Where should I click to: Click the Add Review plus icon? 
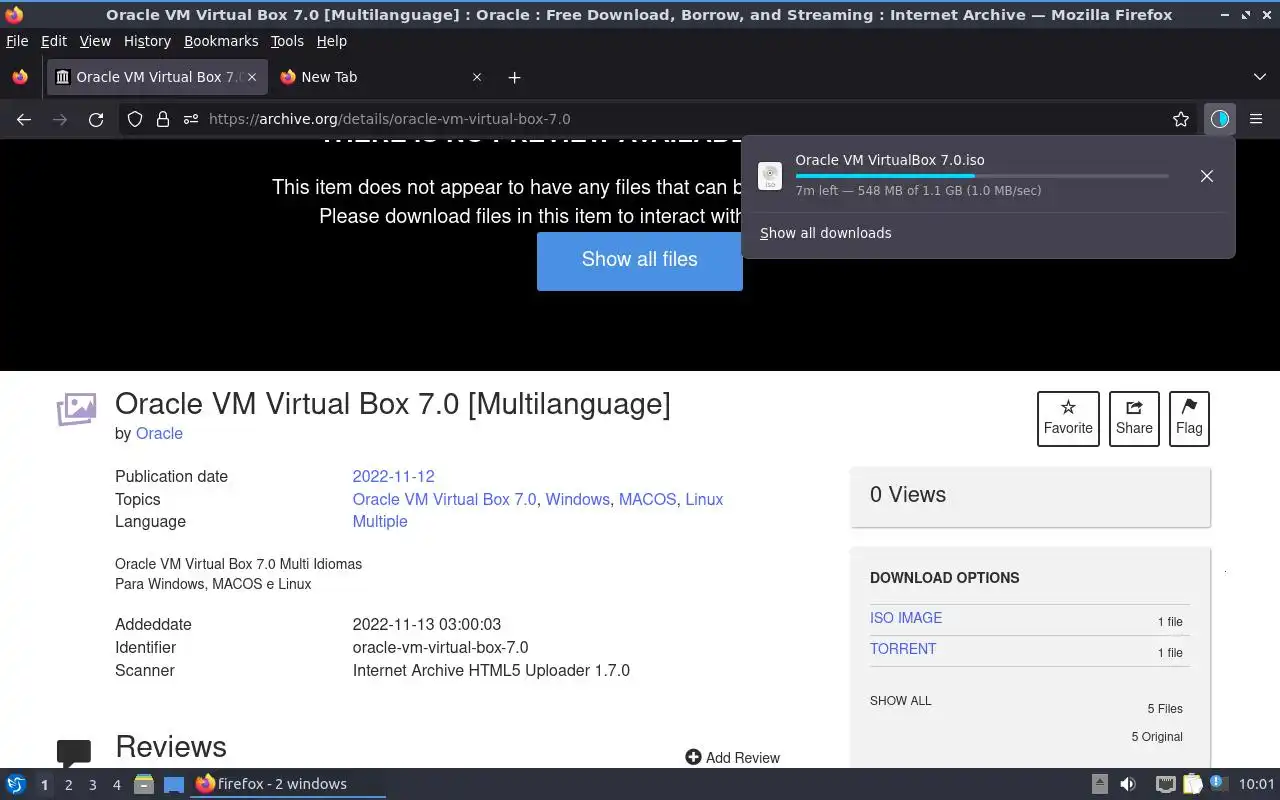[693, 757]
